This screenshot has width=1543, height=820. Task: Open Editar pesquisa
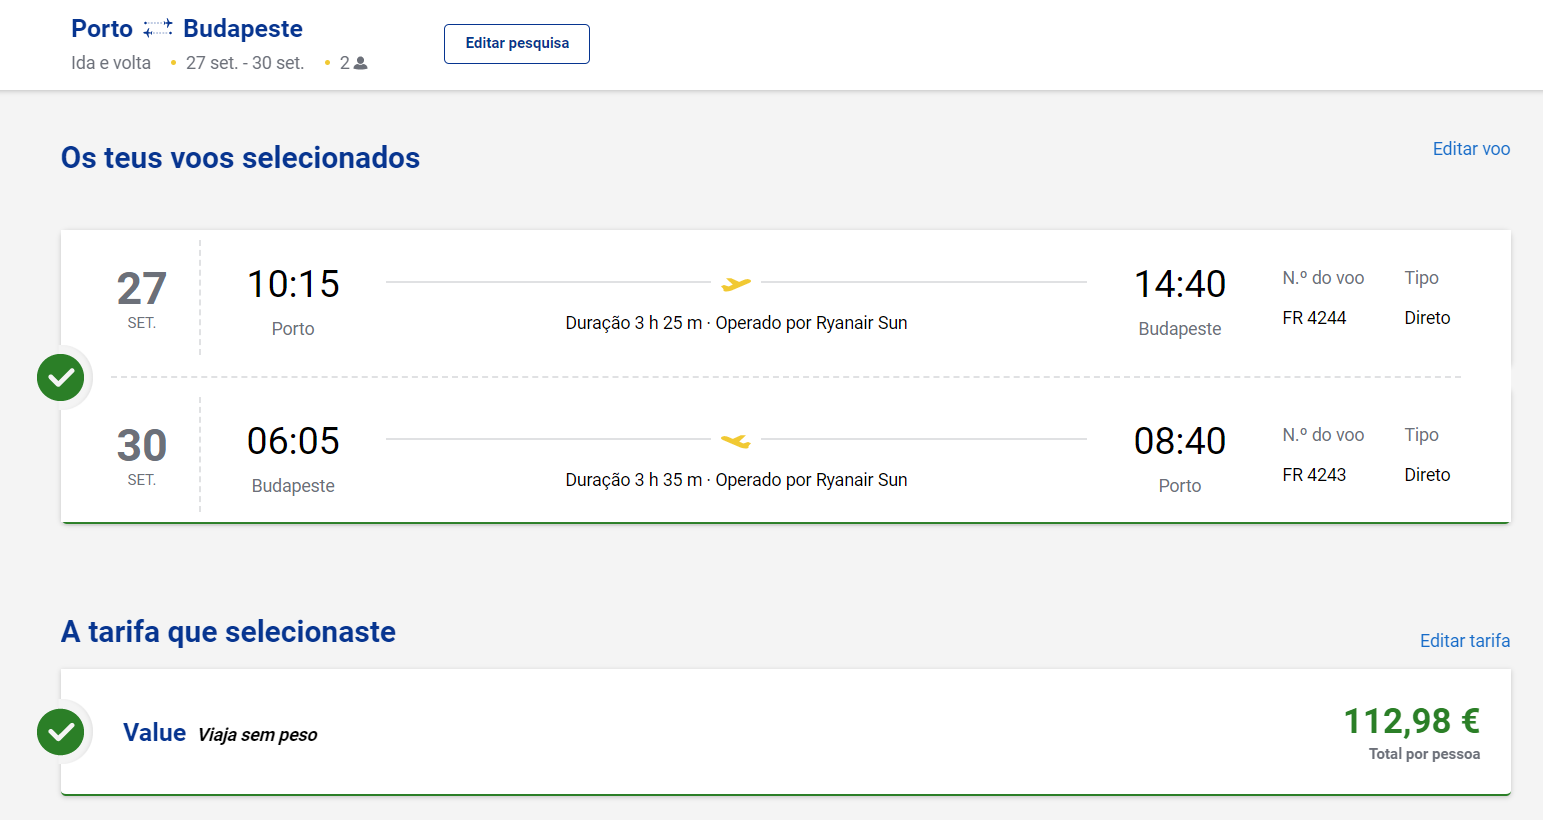(x=517, y=44)
